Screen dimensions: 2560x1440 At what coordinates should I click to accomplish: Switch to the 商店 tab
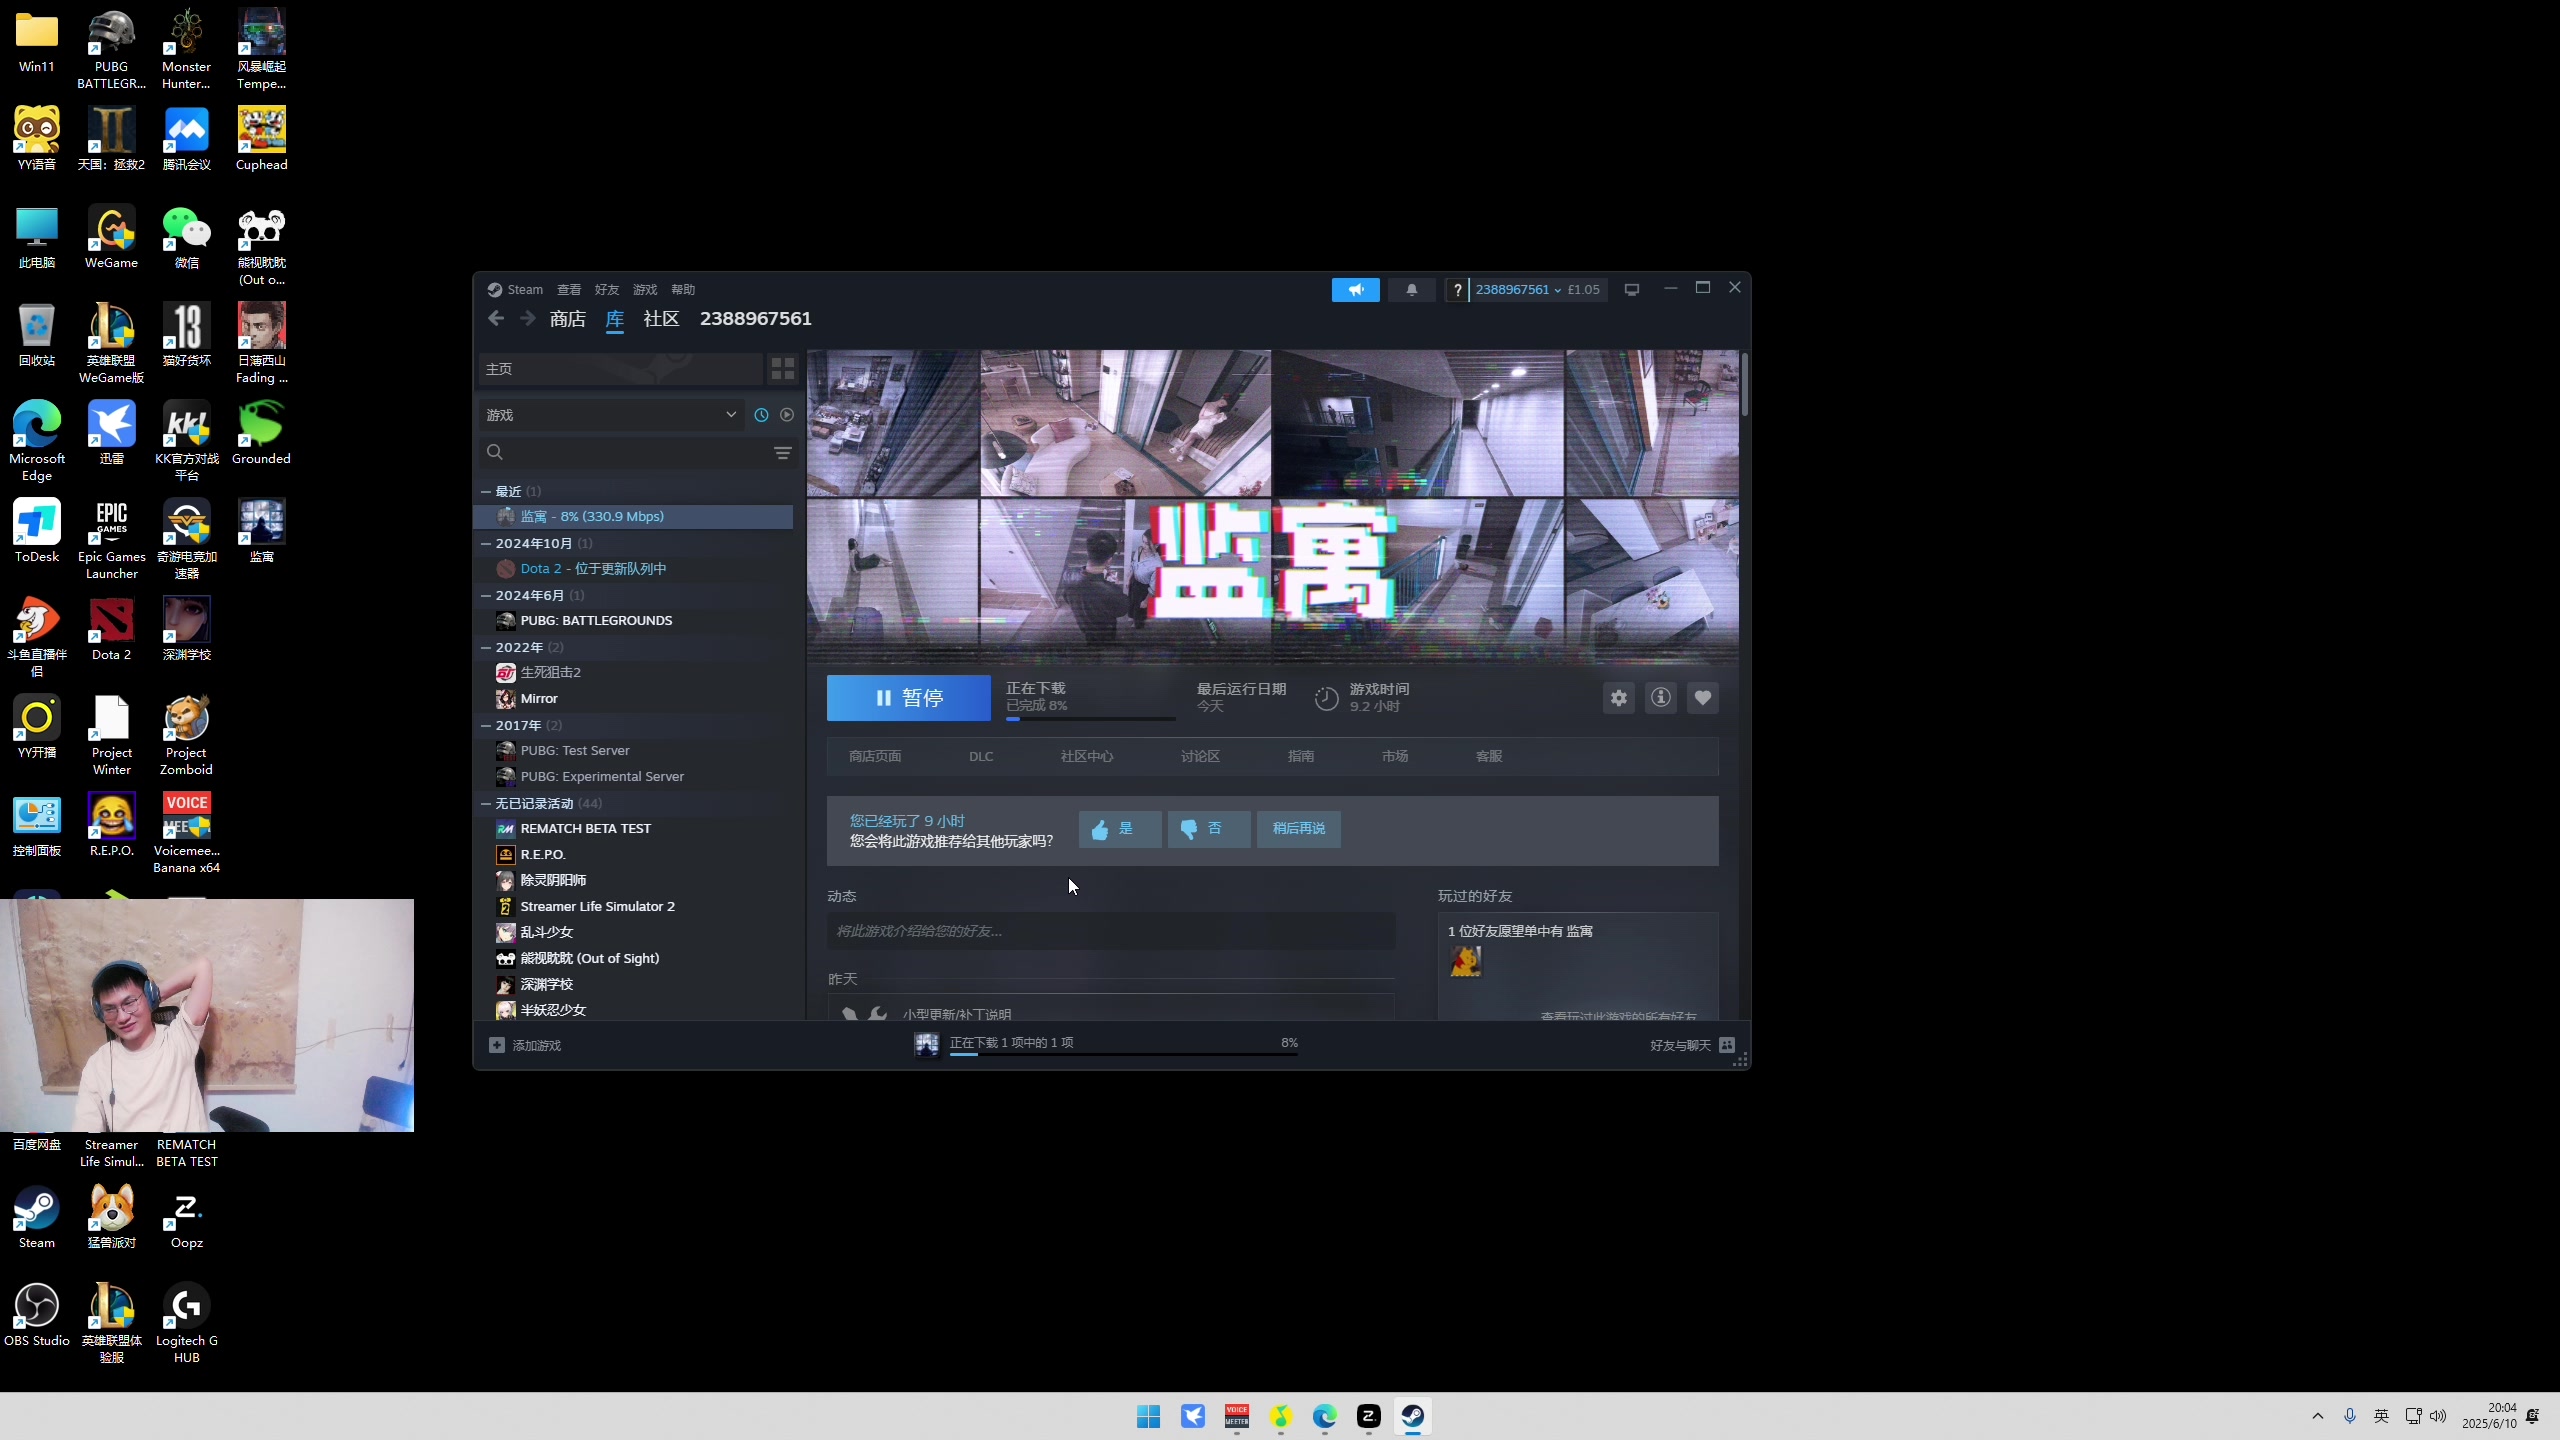(x=568, y=319)
